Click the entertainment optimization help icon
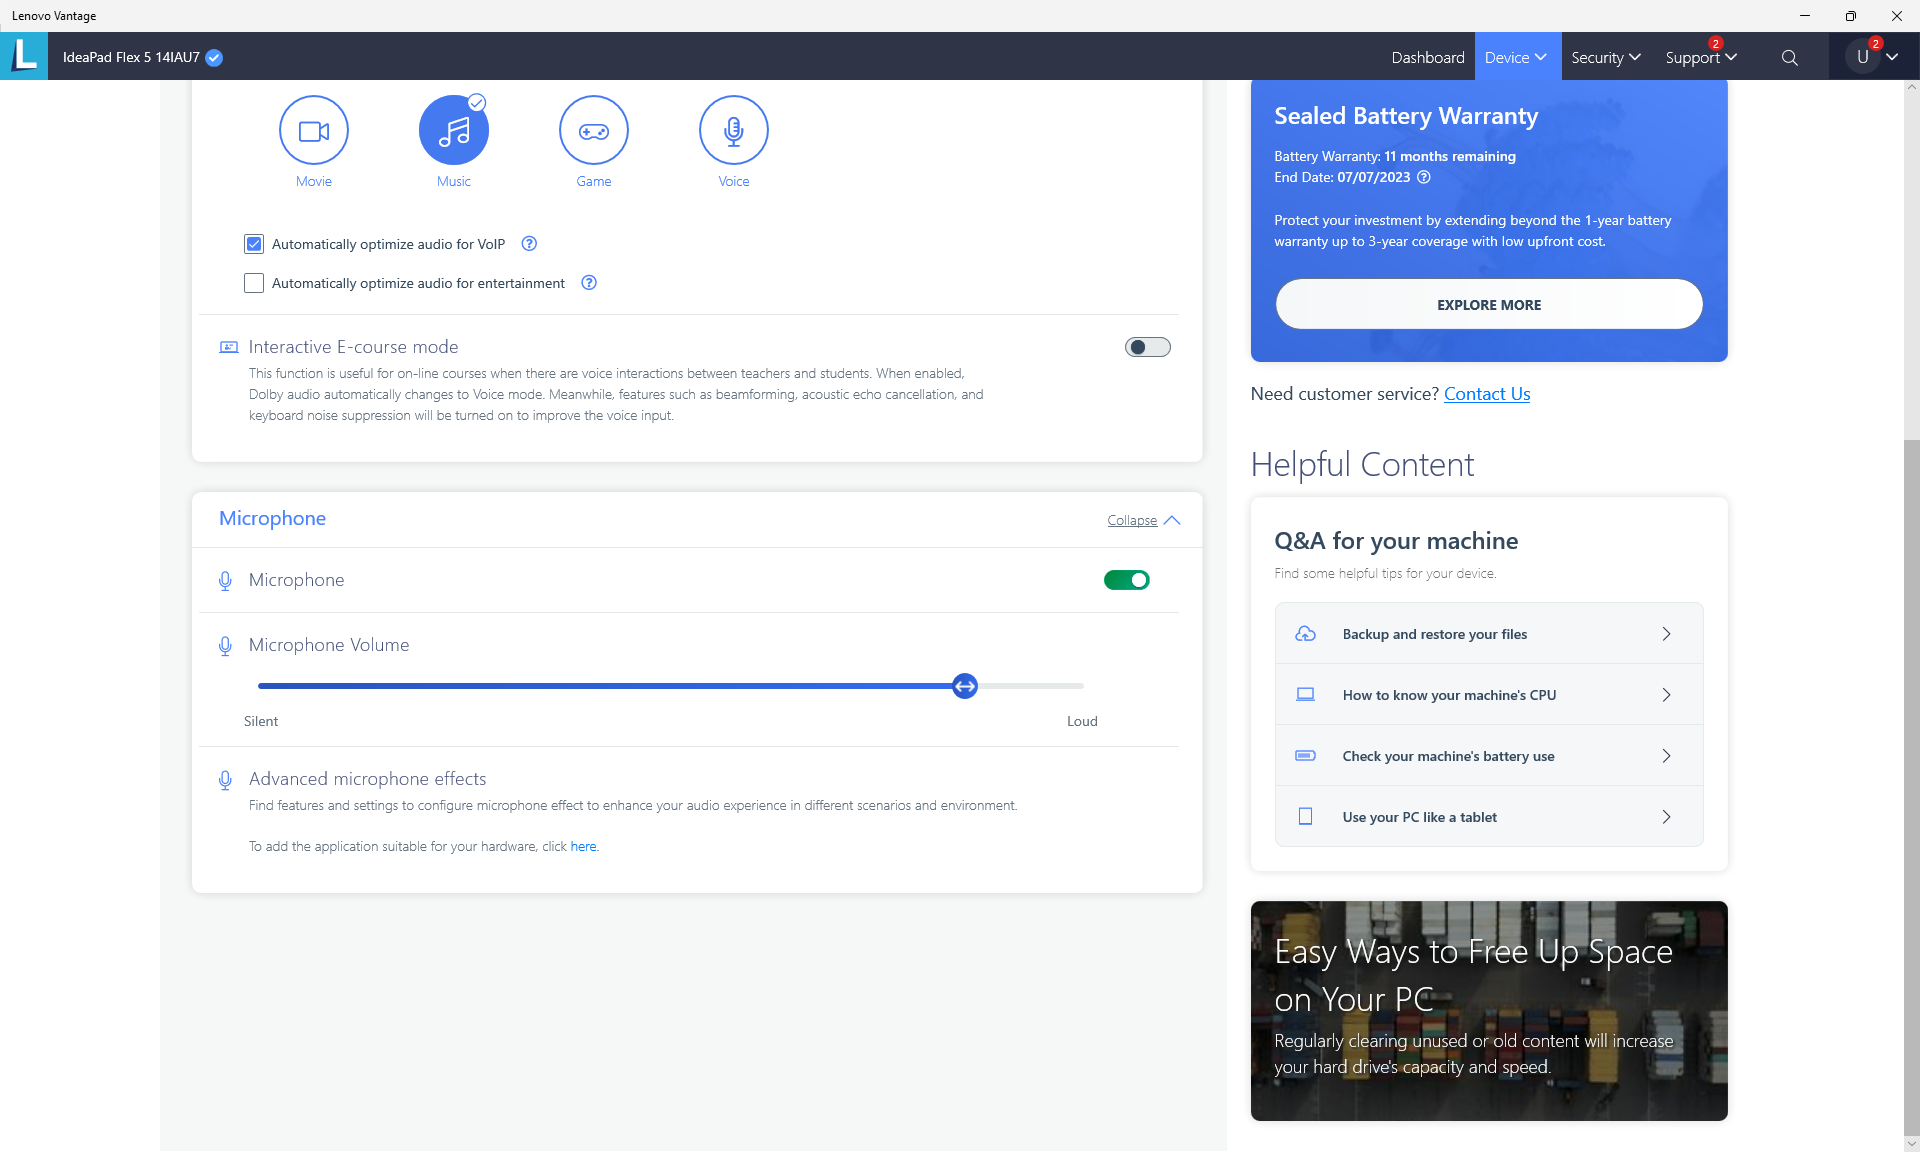1920x1152 pixels. coord(589,283)
